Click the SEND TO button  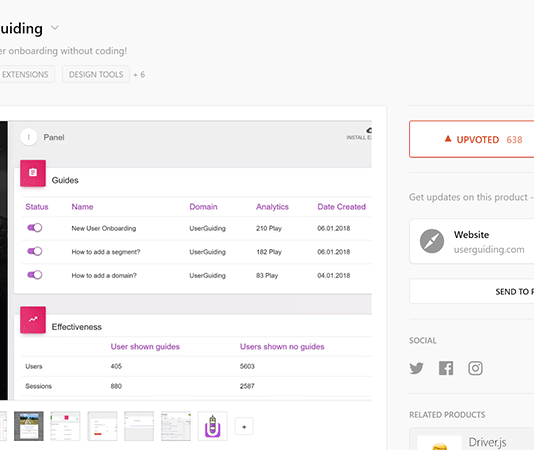point(472,292)
